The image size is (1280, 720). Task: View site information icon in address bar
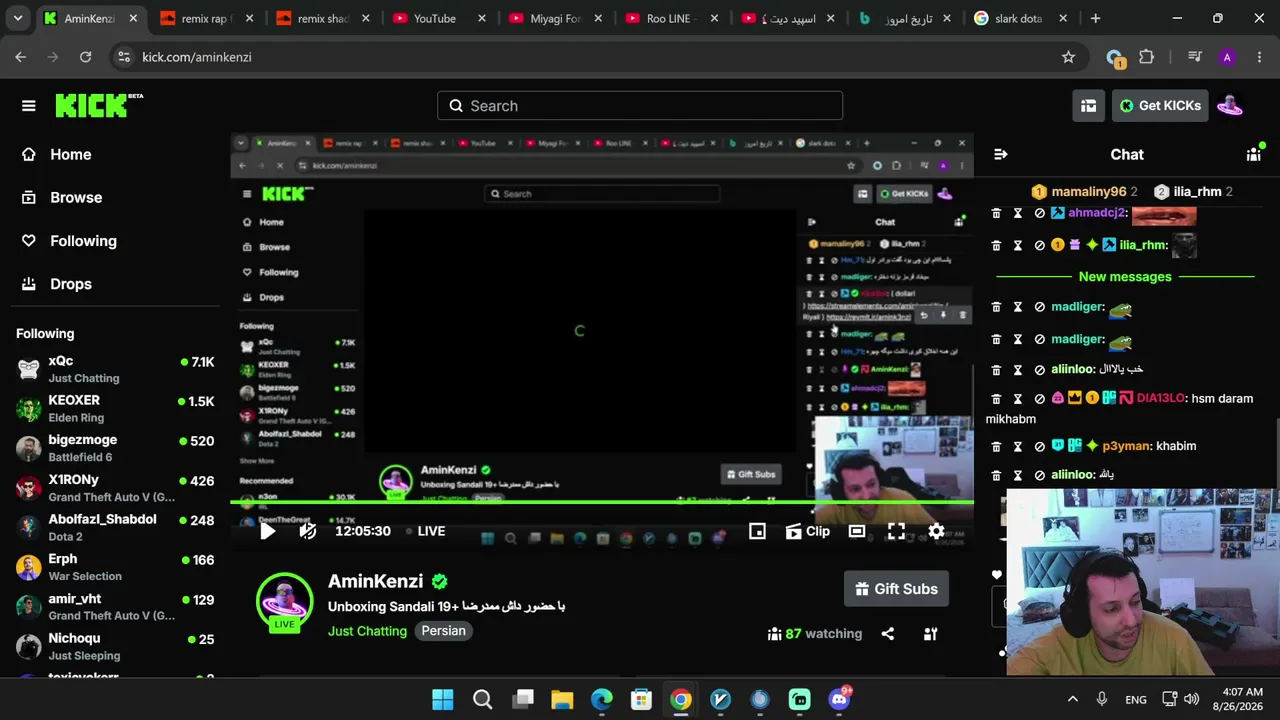pos(123,57)
